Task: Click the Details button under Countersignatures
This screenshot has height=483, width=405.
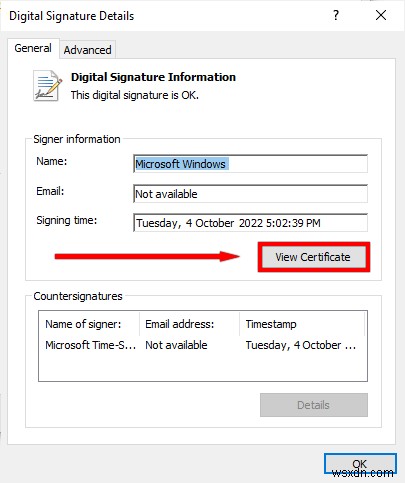Action: [x=314, y=405]
